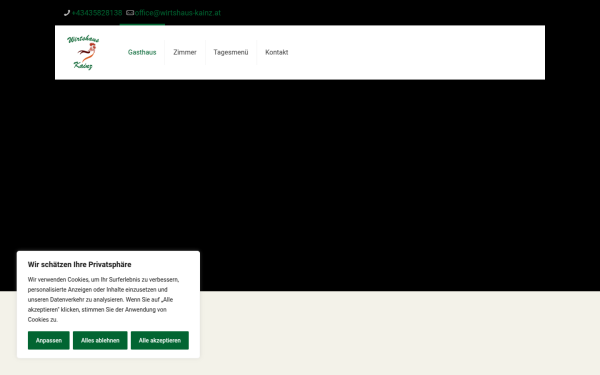The height and width of the screenshot is (375, 600).
Task: Select the Tagesmenü nav item
Action: [231, 52]
